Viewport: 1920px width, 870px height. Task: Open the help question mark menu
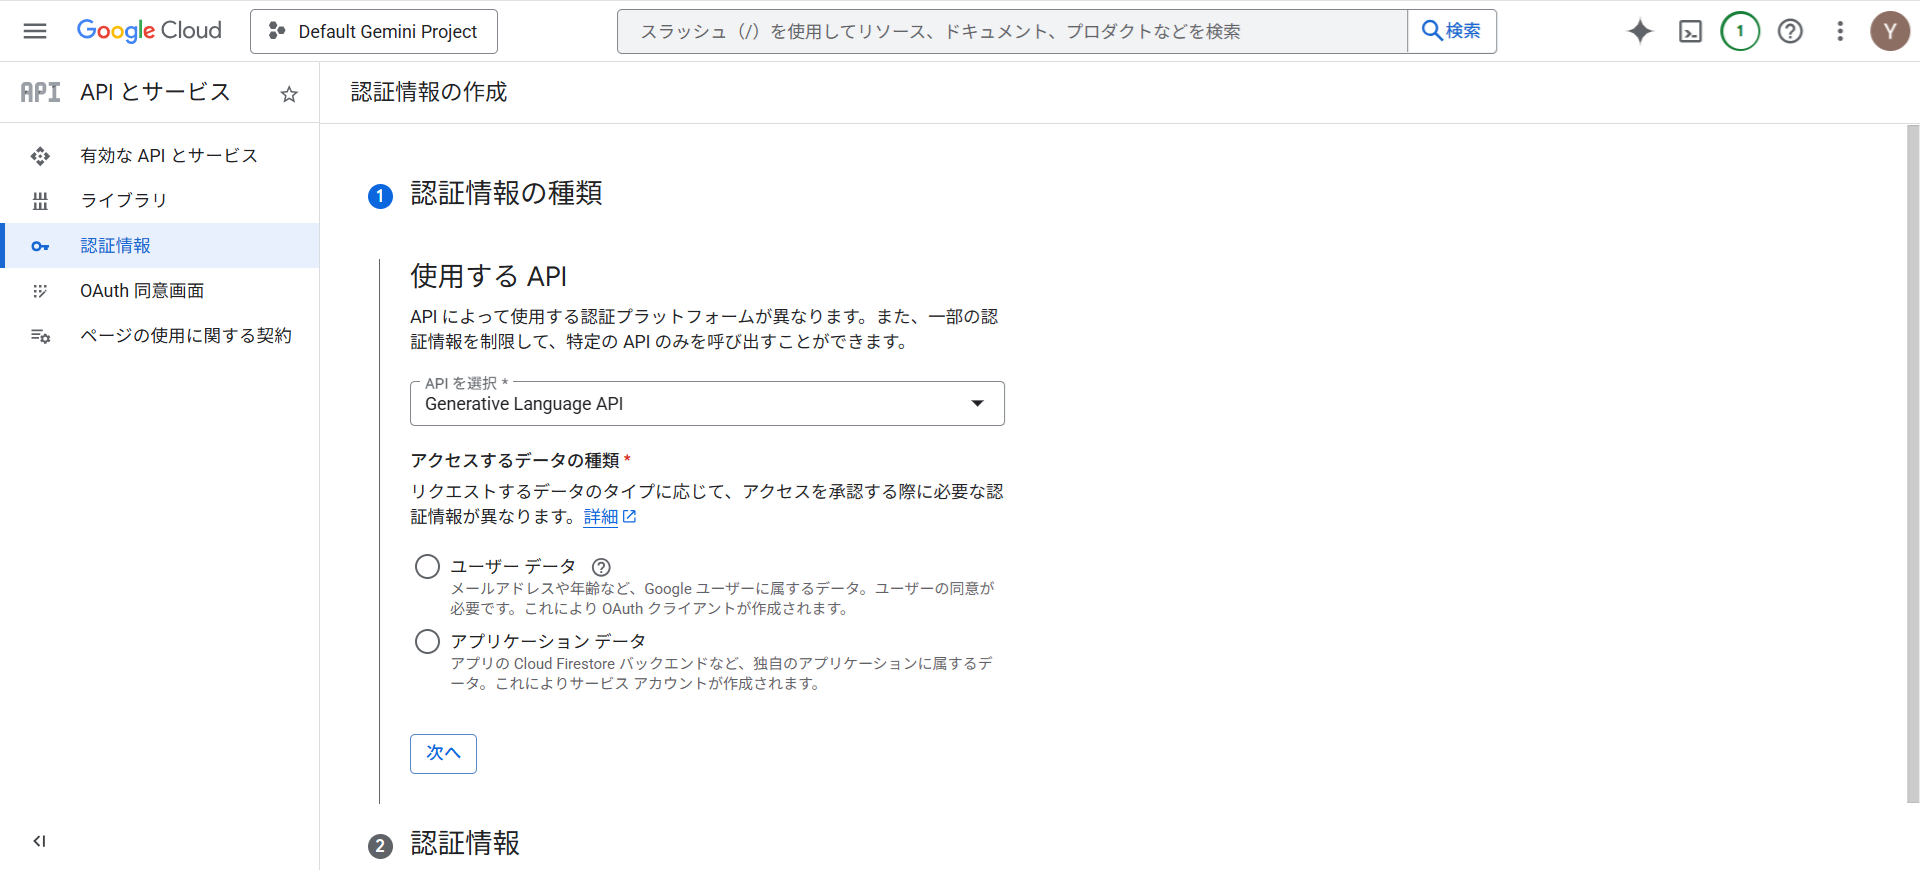coord(1790,31)
